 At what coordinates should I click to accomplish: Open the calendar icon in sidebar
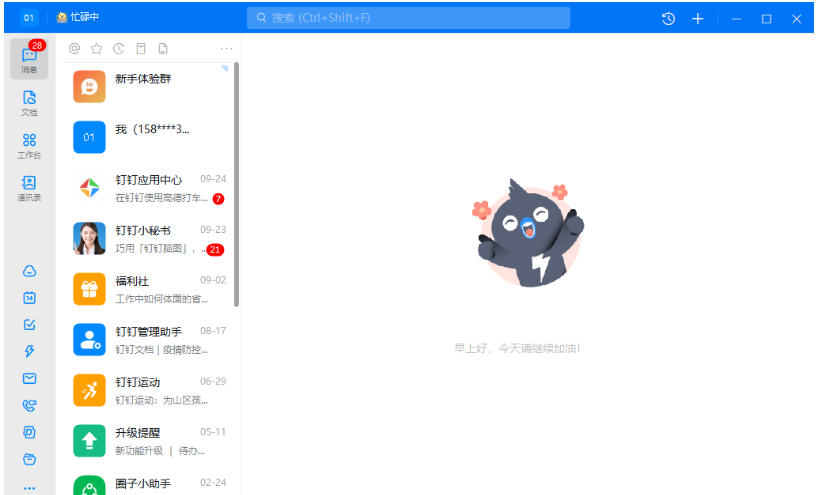point(30,298)
